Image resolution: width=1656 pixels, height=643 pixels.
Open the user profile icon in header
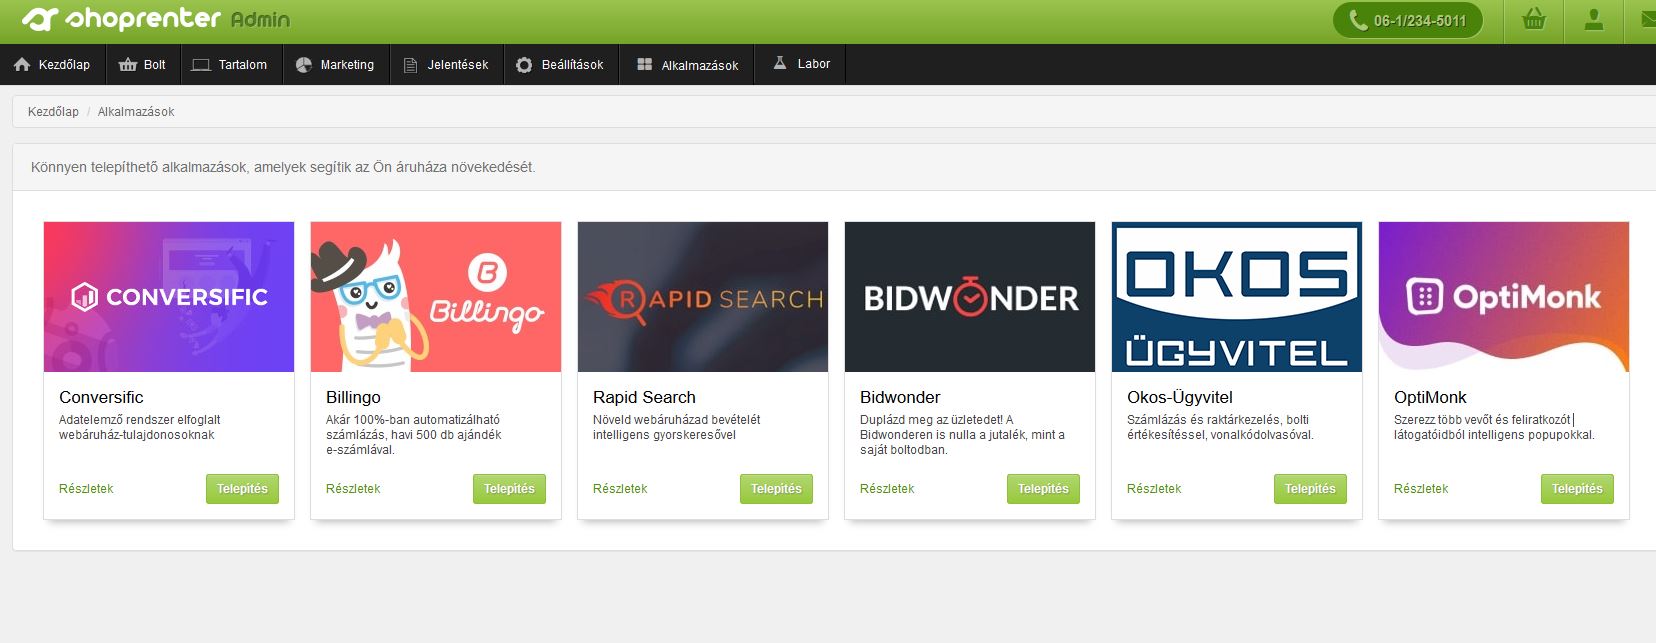[x=1594, y=20]
